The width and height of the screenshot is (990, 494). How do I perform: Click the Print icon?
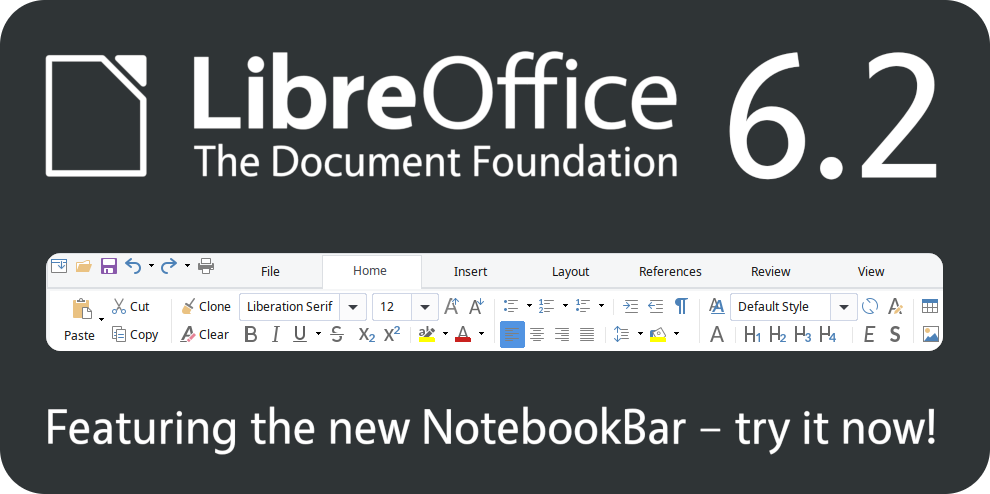[x=206, y=266]
